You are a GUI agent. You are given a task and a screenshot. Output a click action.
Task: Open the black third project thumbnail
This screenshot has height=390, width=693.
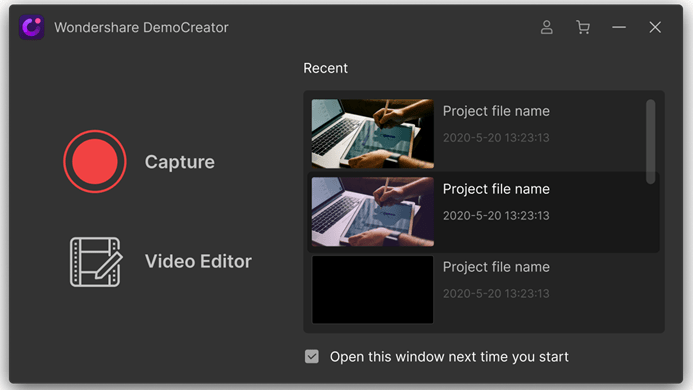373,290
